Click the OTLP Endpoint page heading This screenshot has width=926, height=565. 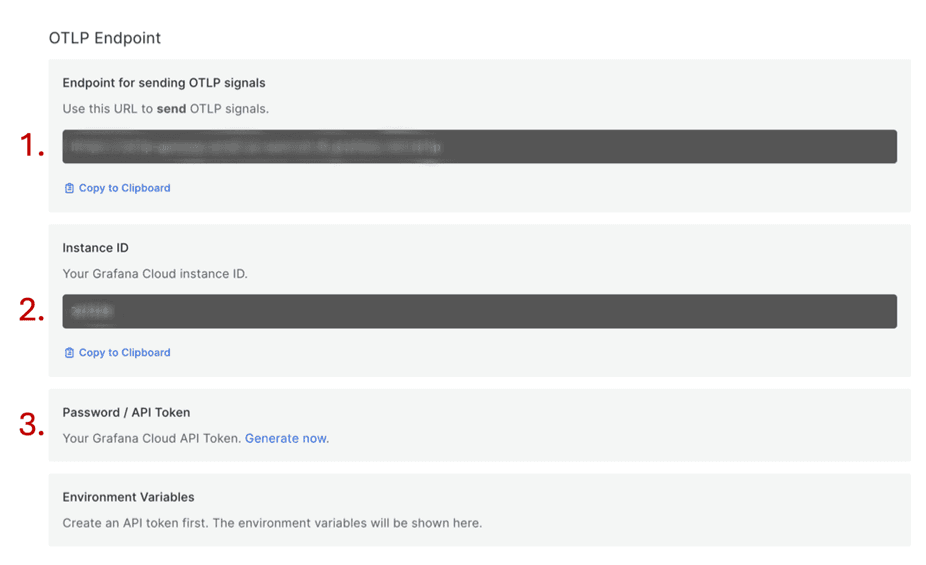105,38
